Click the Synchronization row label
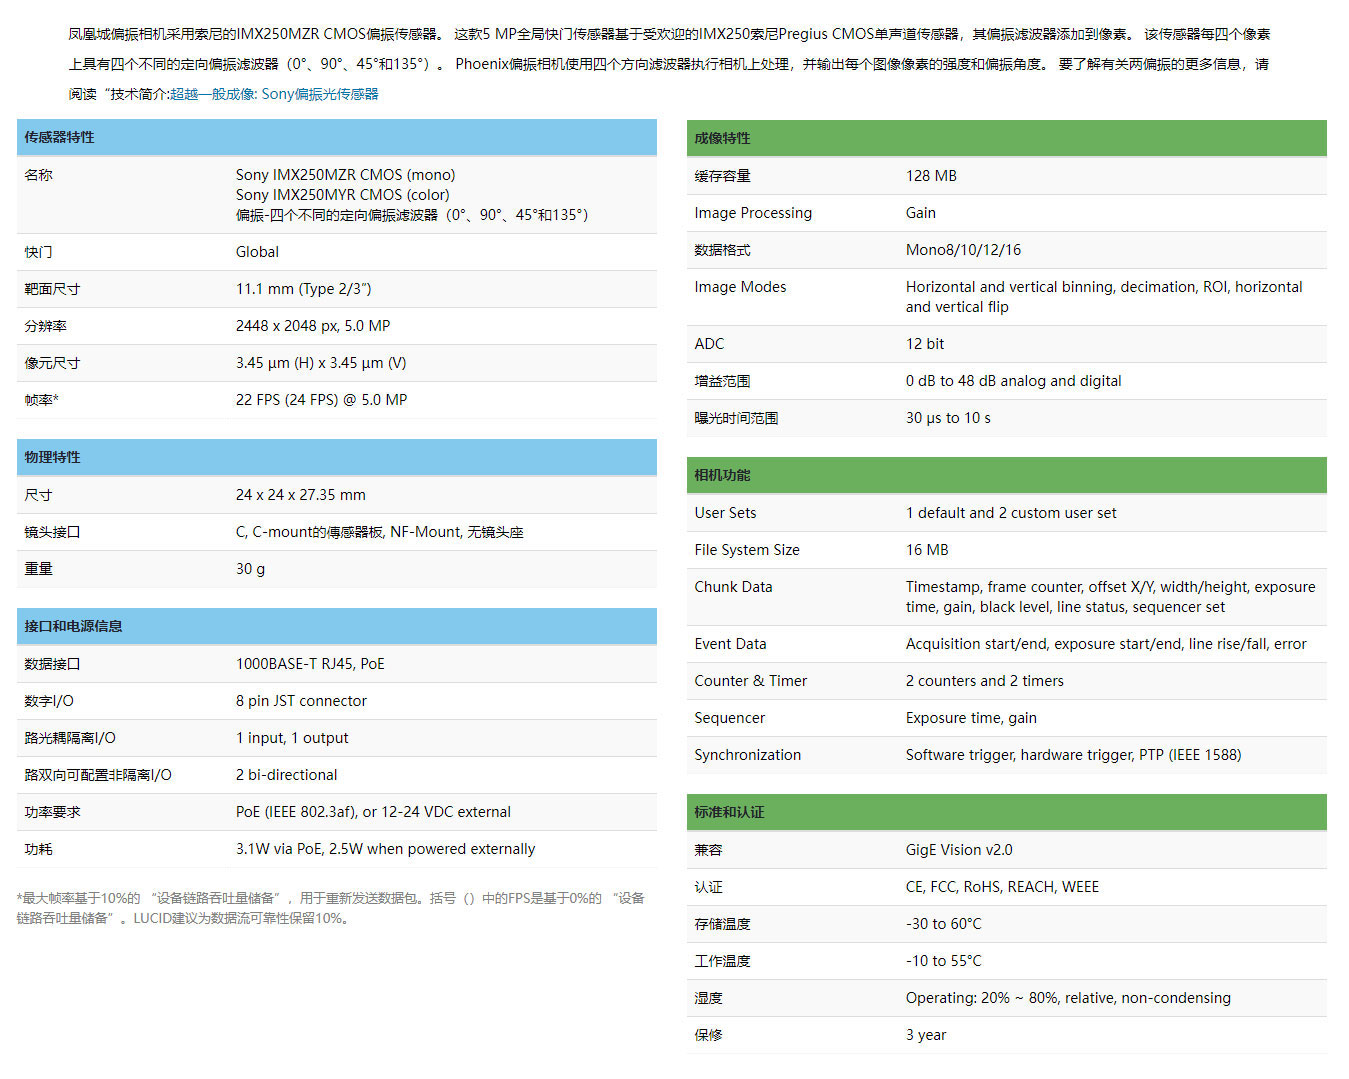 pyautogui.click(x=747, y=755)
